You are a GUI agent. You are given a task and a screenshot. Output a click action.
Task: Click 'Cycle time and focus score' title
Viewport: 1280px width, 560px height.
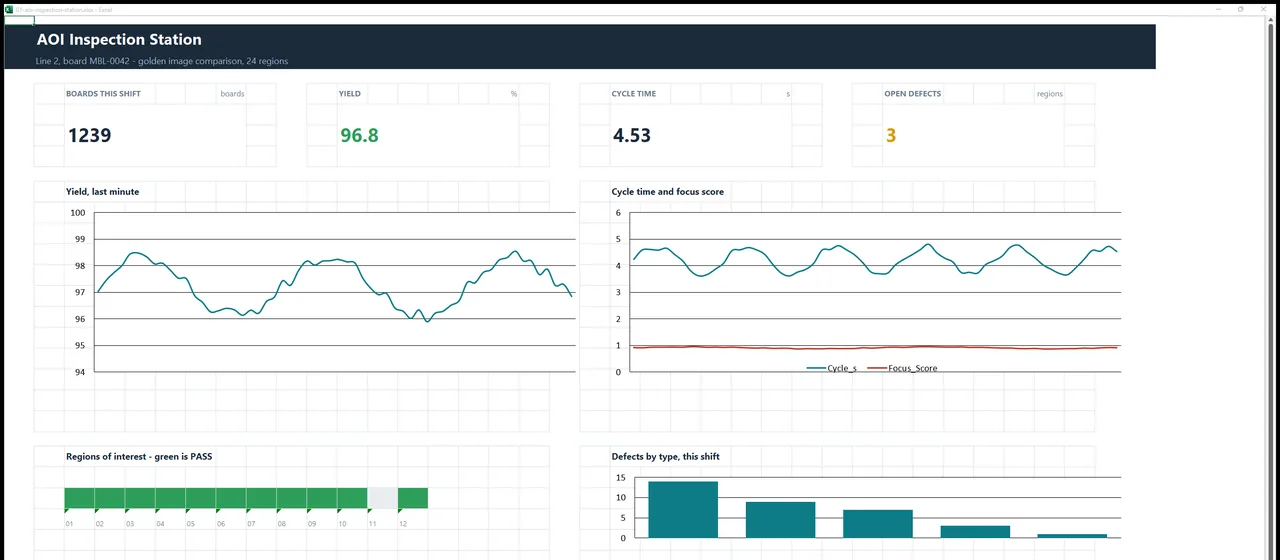point(668,191)
